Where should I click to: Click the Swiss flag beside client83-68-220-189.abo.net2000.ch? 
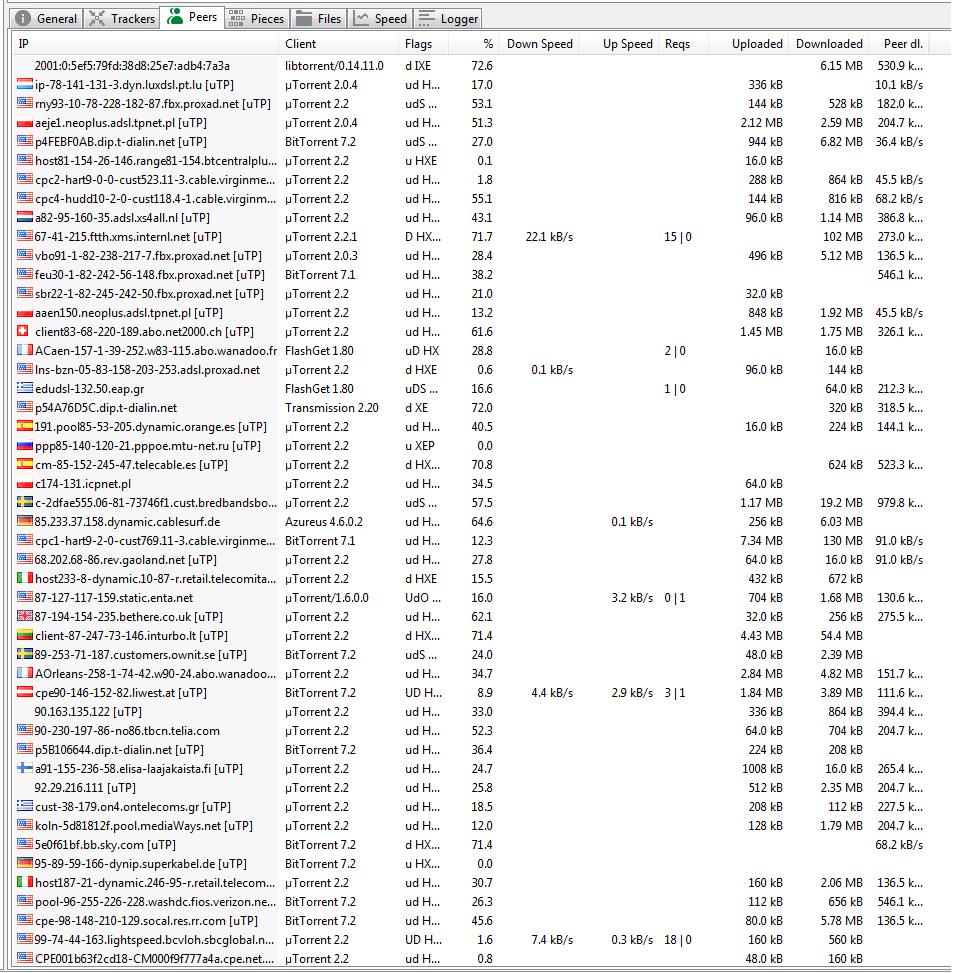coord(22,331)
